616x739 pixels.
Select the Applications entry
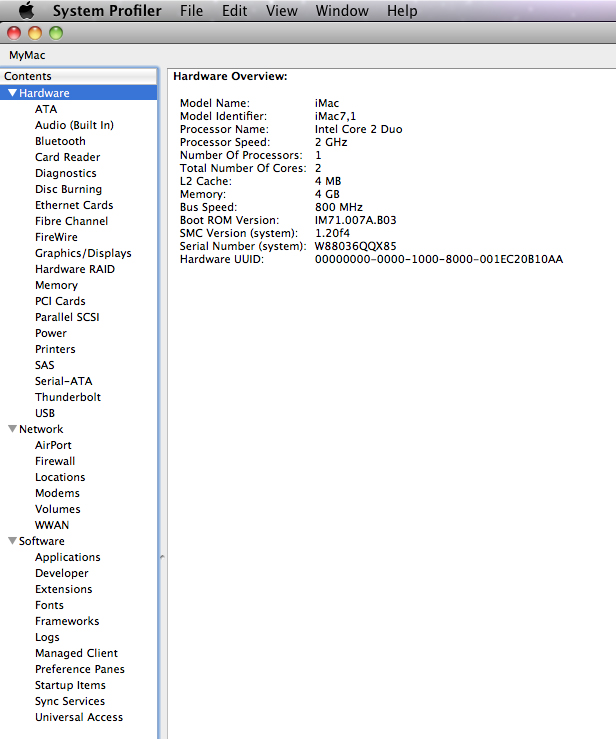pos(67,557)
